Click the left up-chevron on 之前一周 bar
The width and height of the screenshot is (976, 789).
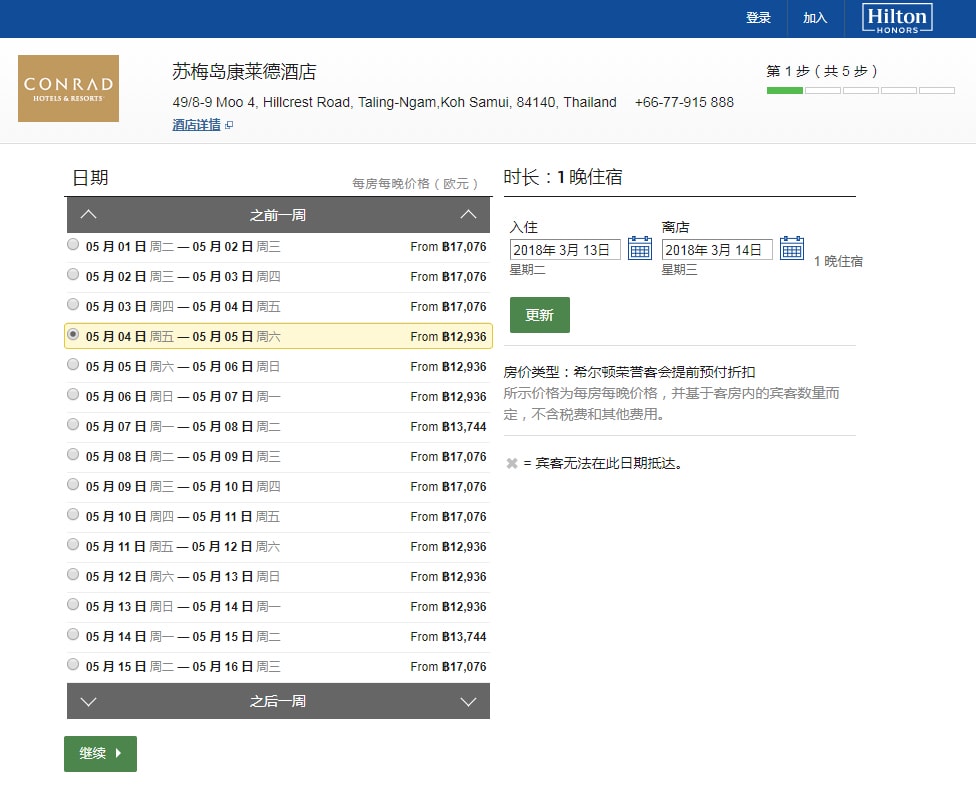tap(88, 215)
